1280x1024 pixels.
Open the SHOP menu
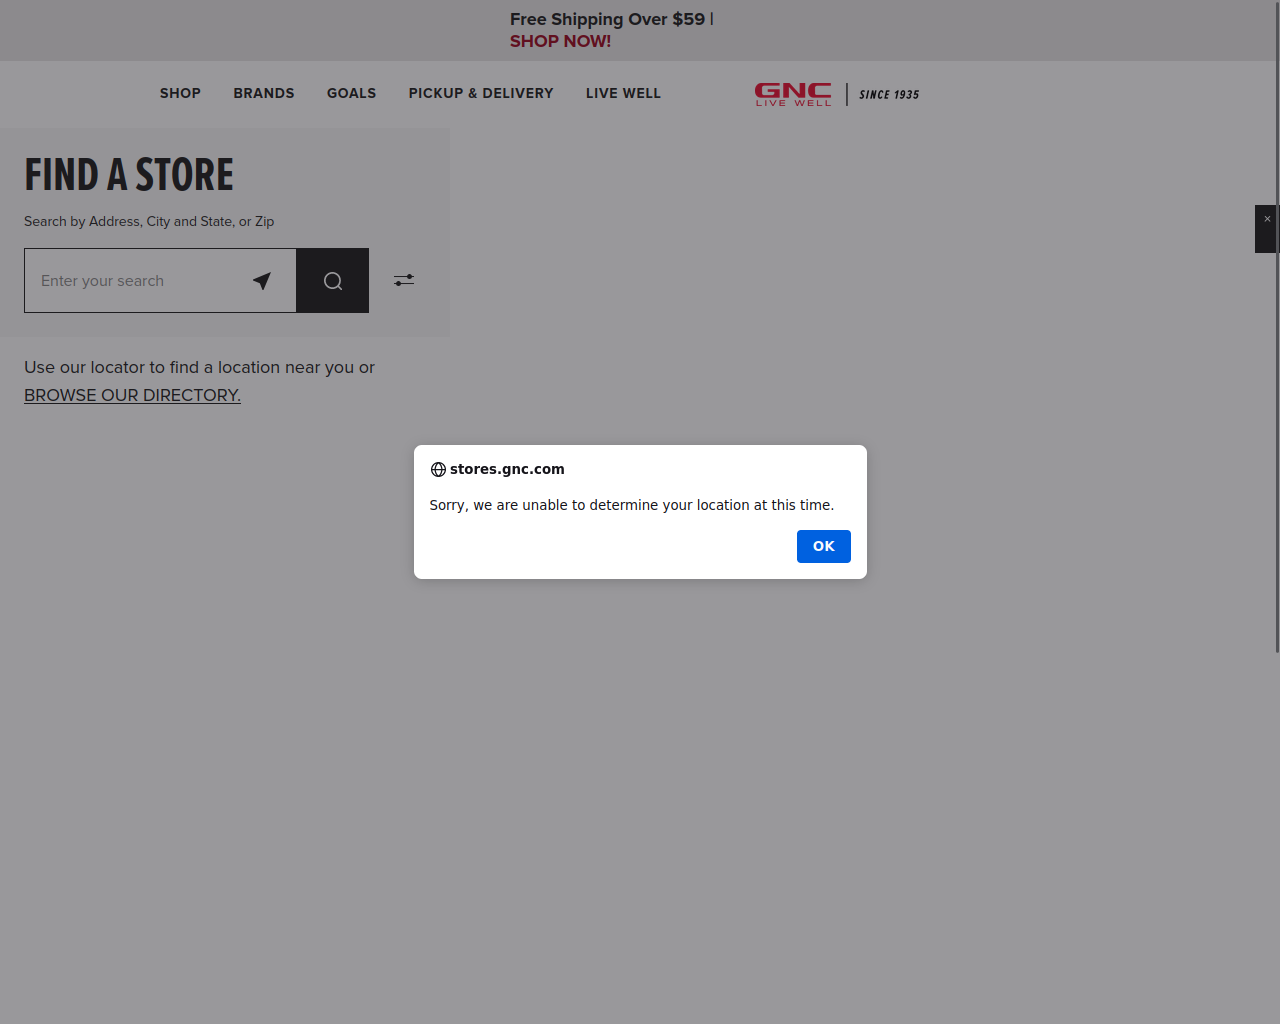(x=180, y=93)
